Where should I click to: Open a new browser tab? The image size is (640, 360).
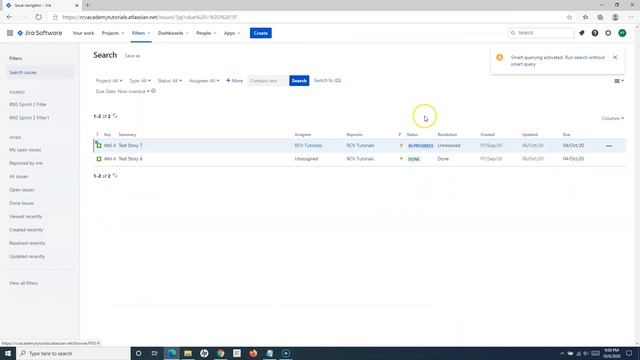(x=87, y=5)
